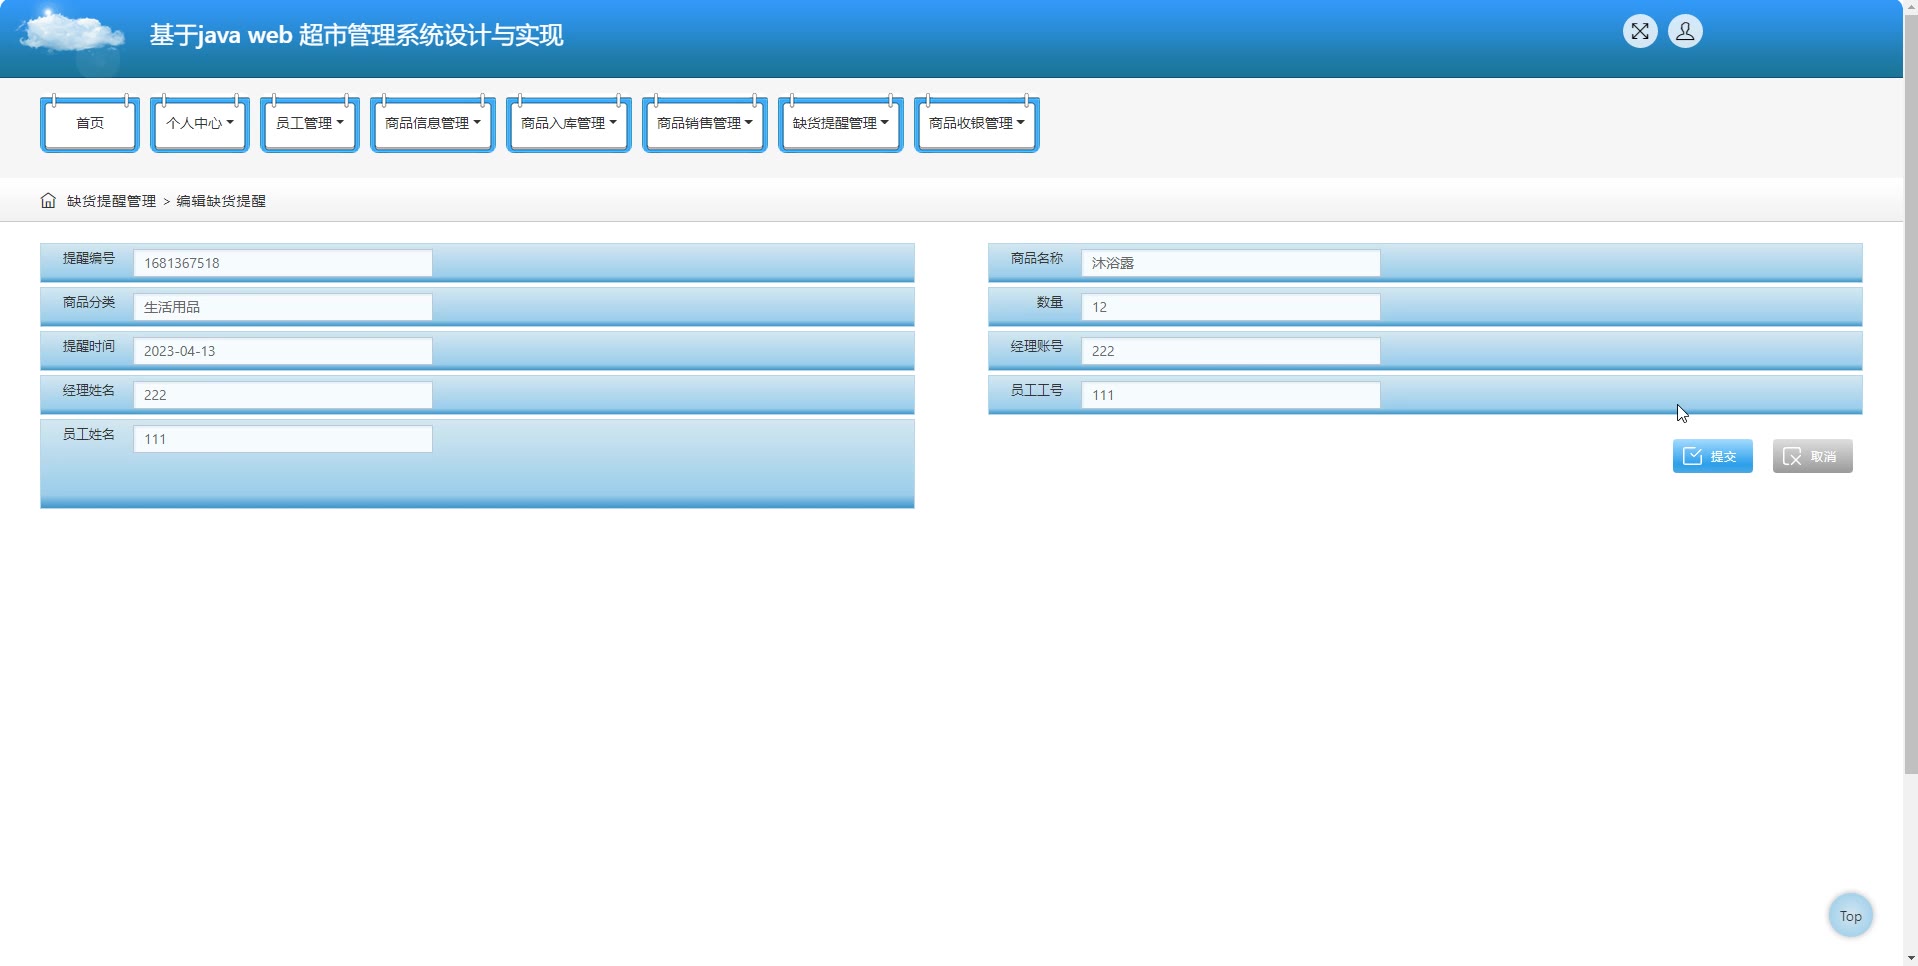Click the 提醒编号 label

[x=89, y=258]
